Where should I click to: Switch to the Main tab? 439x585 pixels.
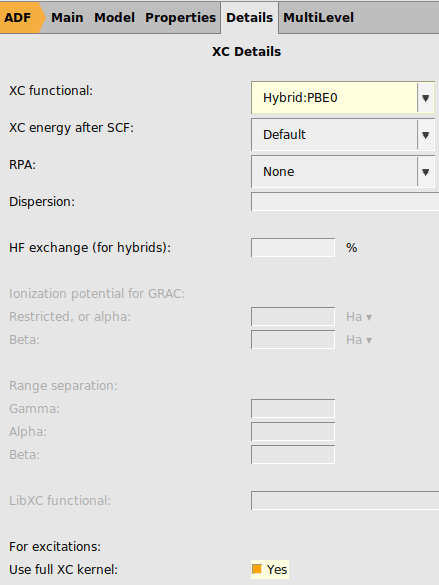pos(67,18)
